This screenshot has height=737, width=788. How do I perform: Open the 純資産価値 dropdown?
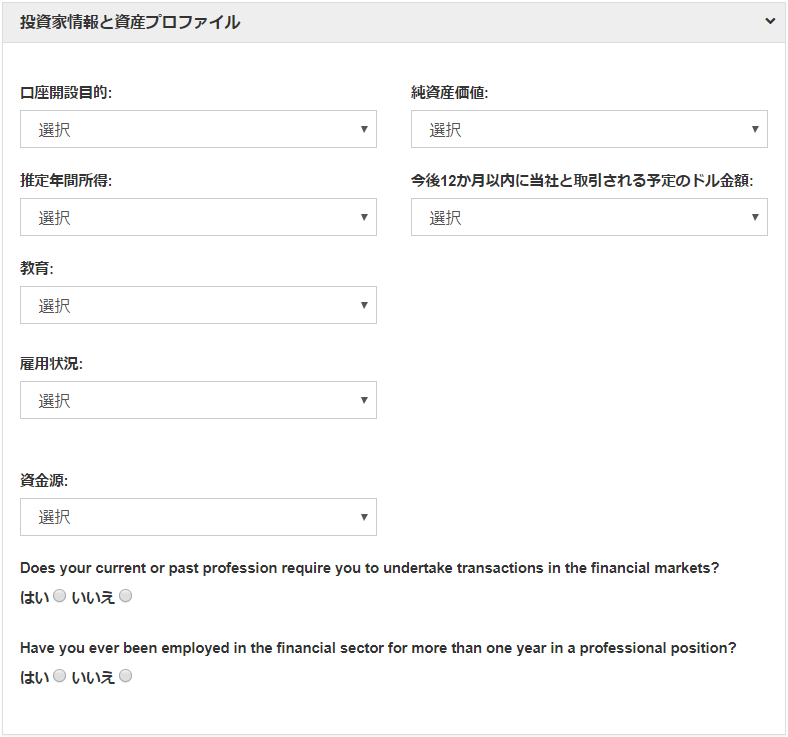coord(589,129)
